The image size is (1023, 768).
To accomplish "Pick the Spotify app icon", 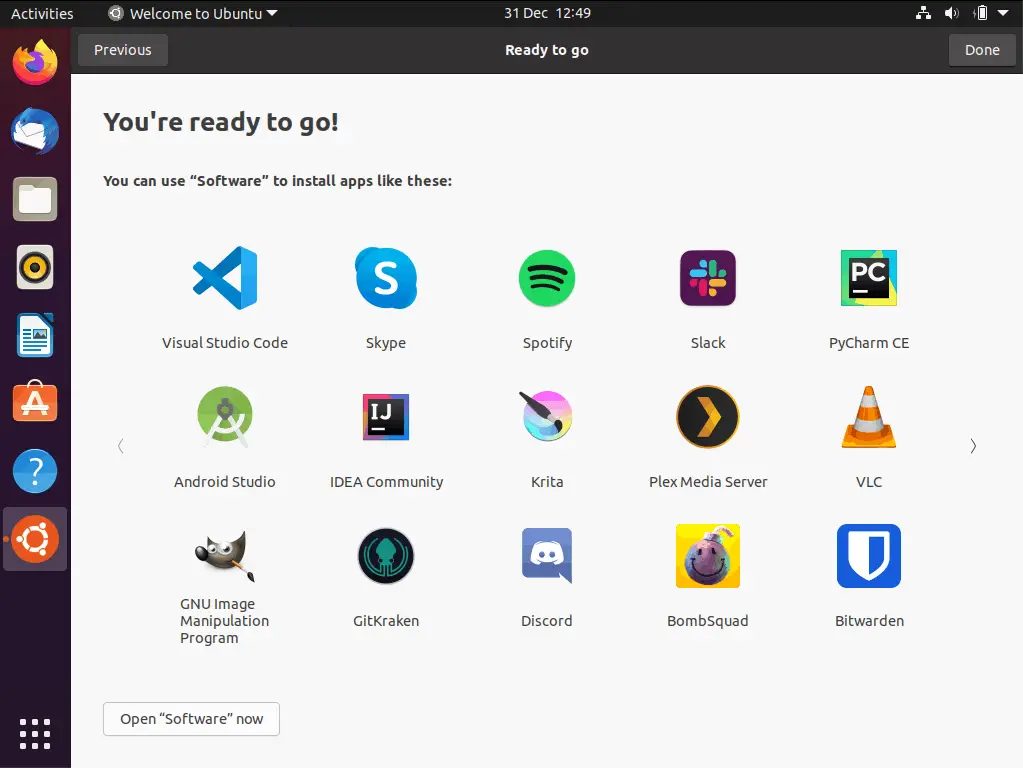I will [x=547, y=278].
